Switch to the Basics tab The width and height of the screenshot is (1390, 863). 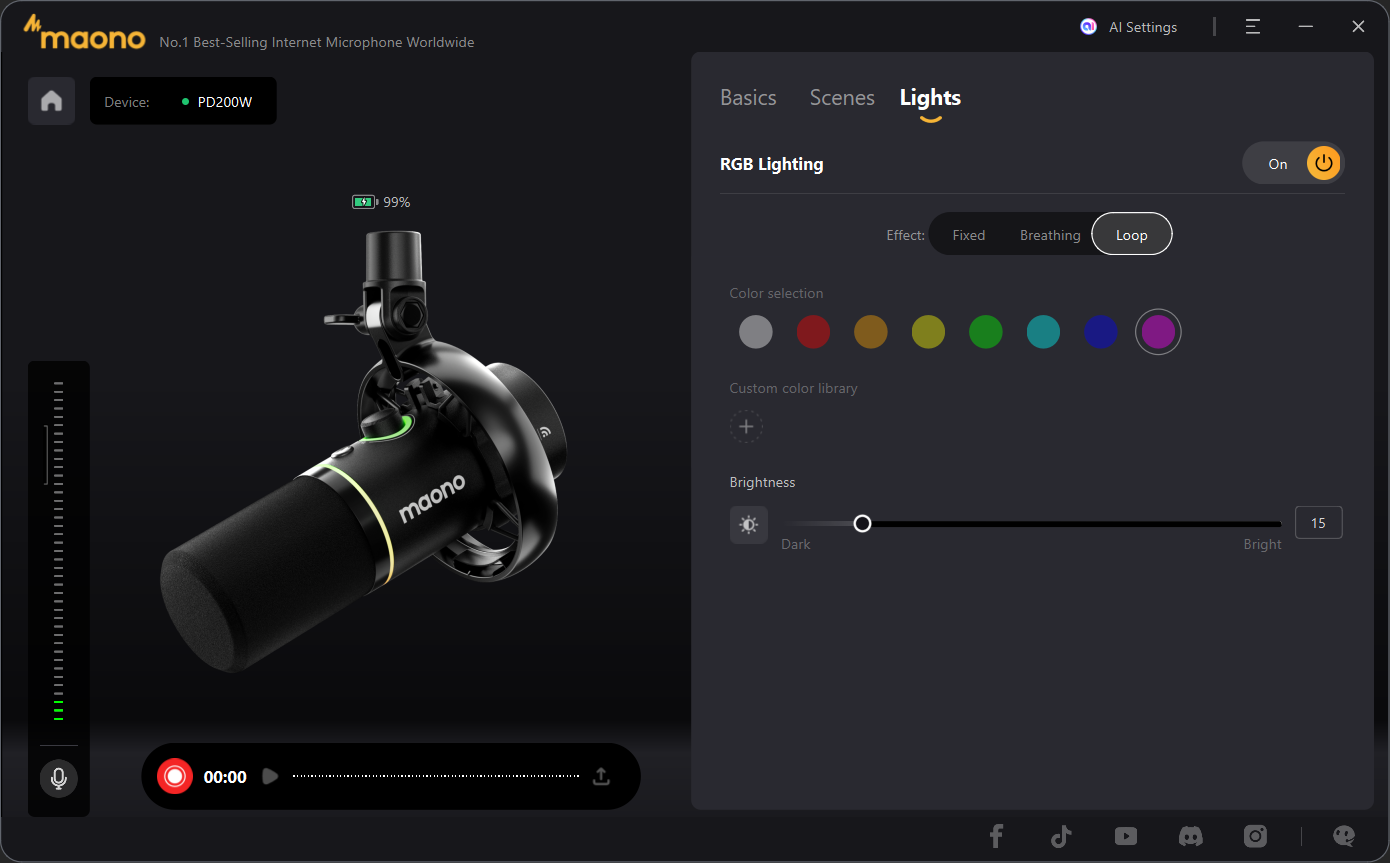(748, 98)
